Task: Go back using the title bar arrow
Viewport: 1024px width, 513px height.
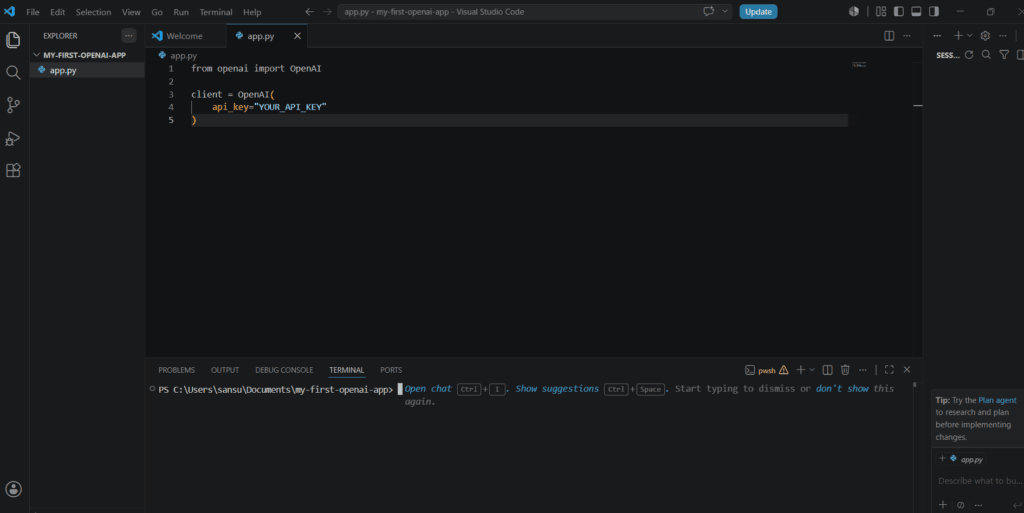Action: pos(310,12)
